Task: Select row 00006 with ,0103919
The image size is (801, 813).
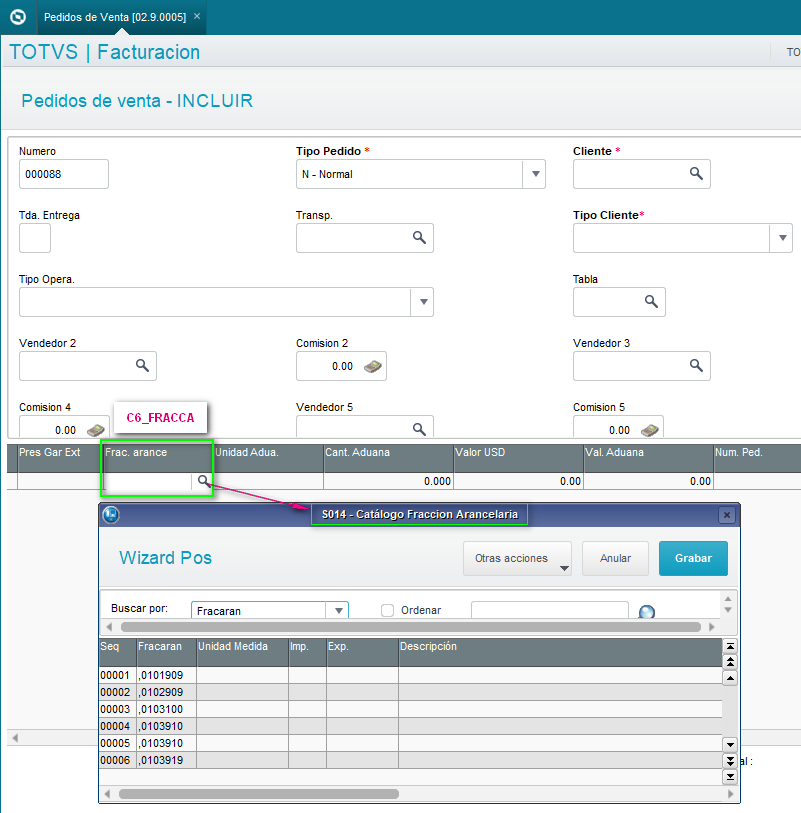Action: coord(411,760)
